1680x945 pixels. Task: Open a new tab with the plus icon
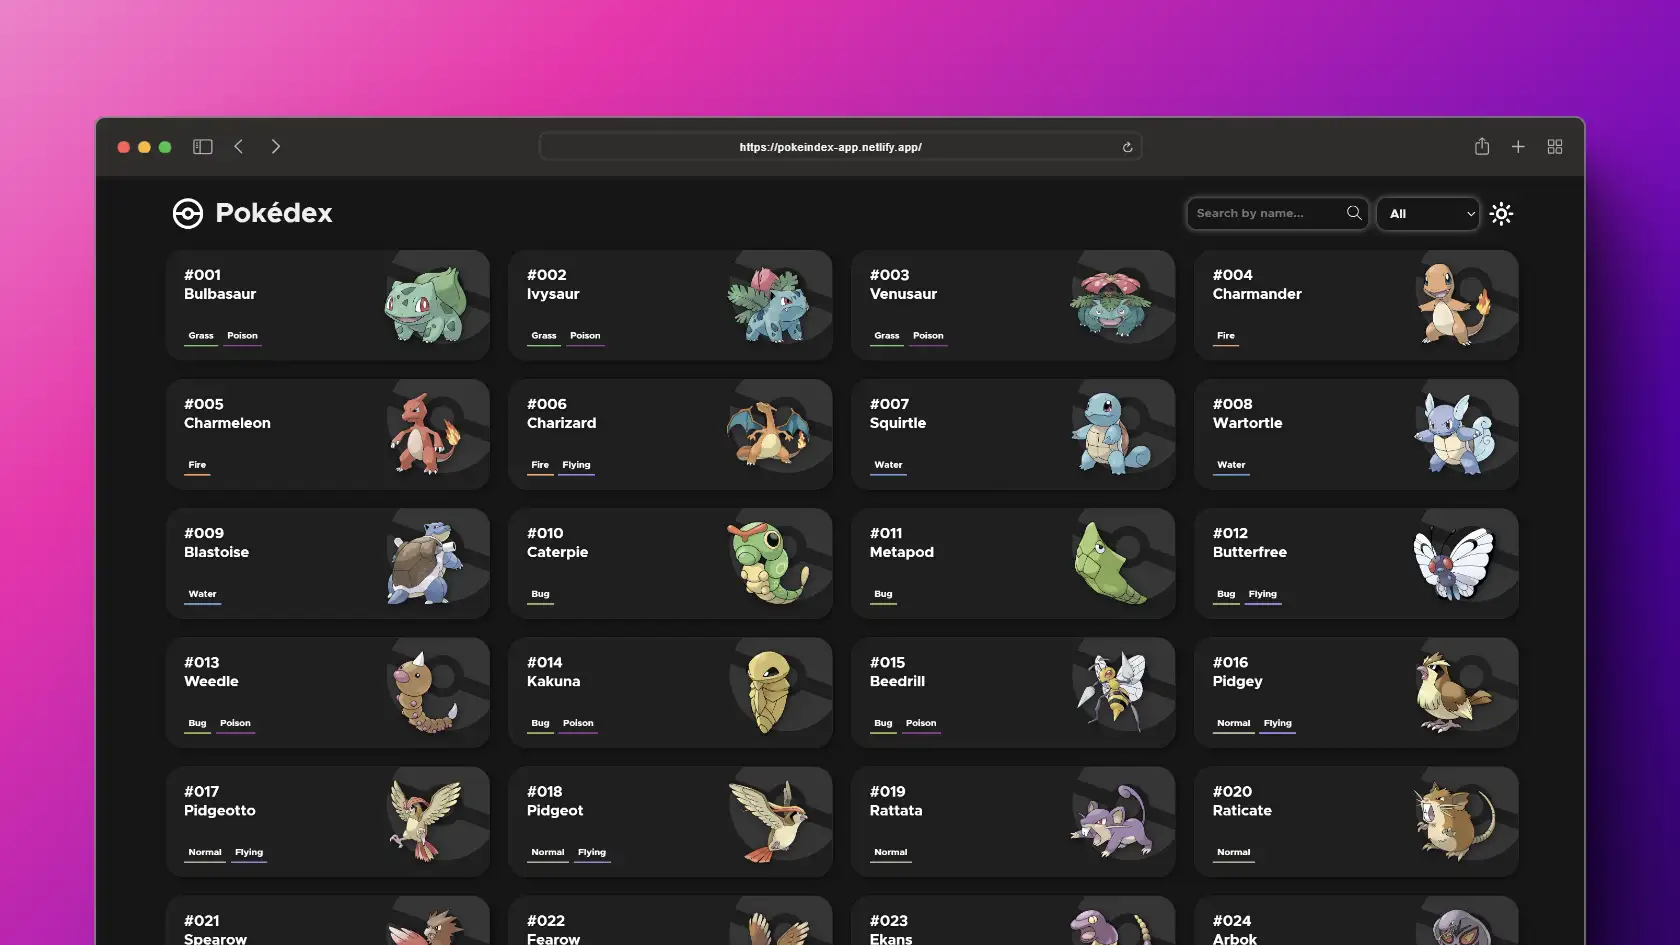point(1517,146)
